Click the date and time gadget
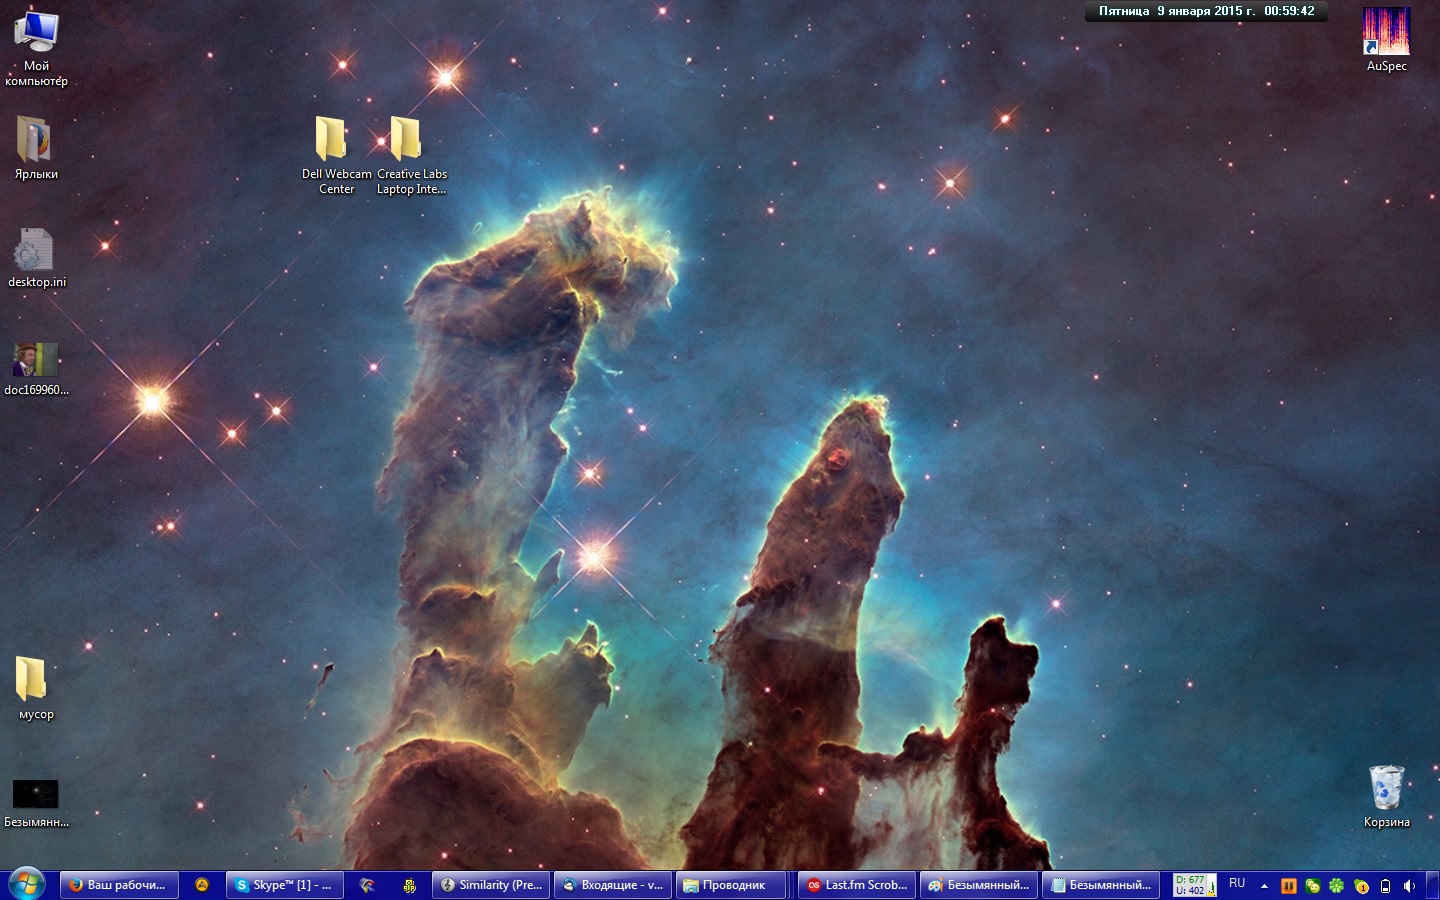 [1206, 11]
